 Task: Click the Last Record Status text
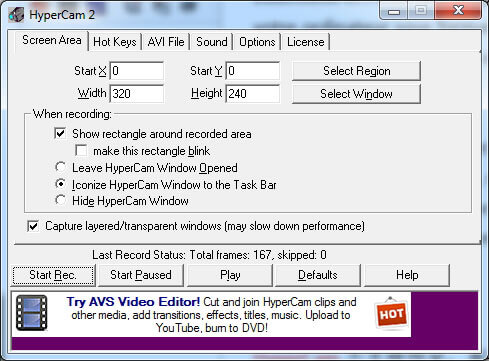click(209, 255)
